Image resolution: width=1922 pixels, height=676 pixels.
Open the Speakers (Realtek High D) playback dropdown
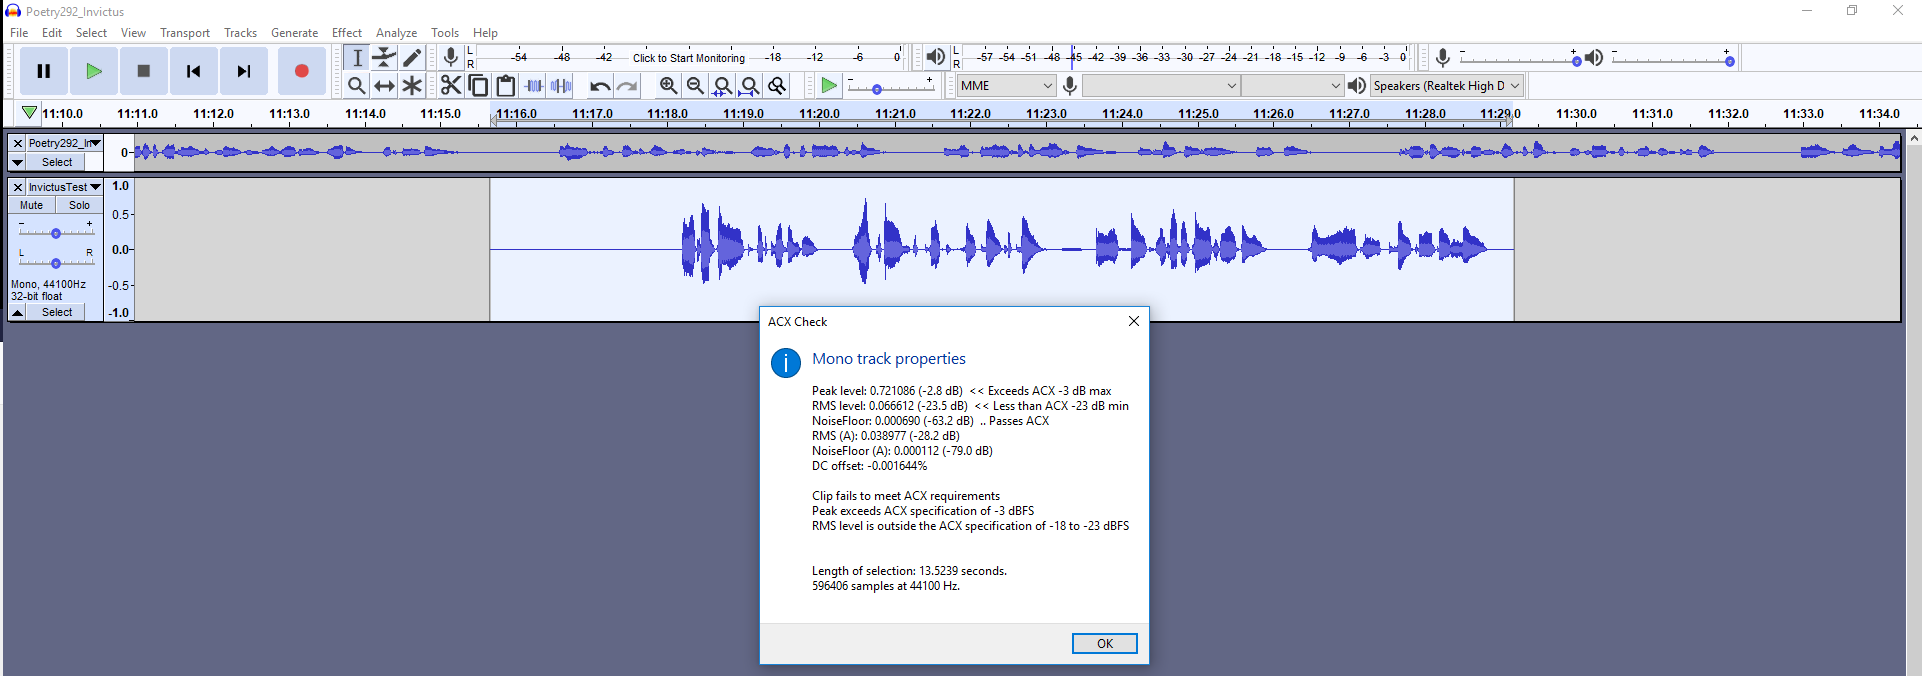[x=1446, y=86]
